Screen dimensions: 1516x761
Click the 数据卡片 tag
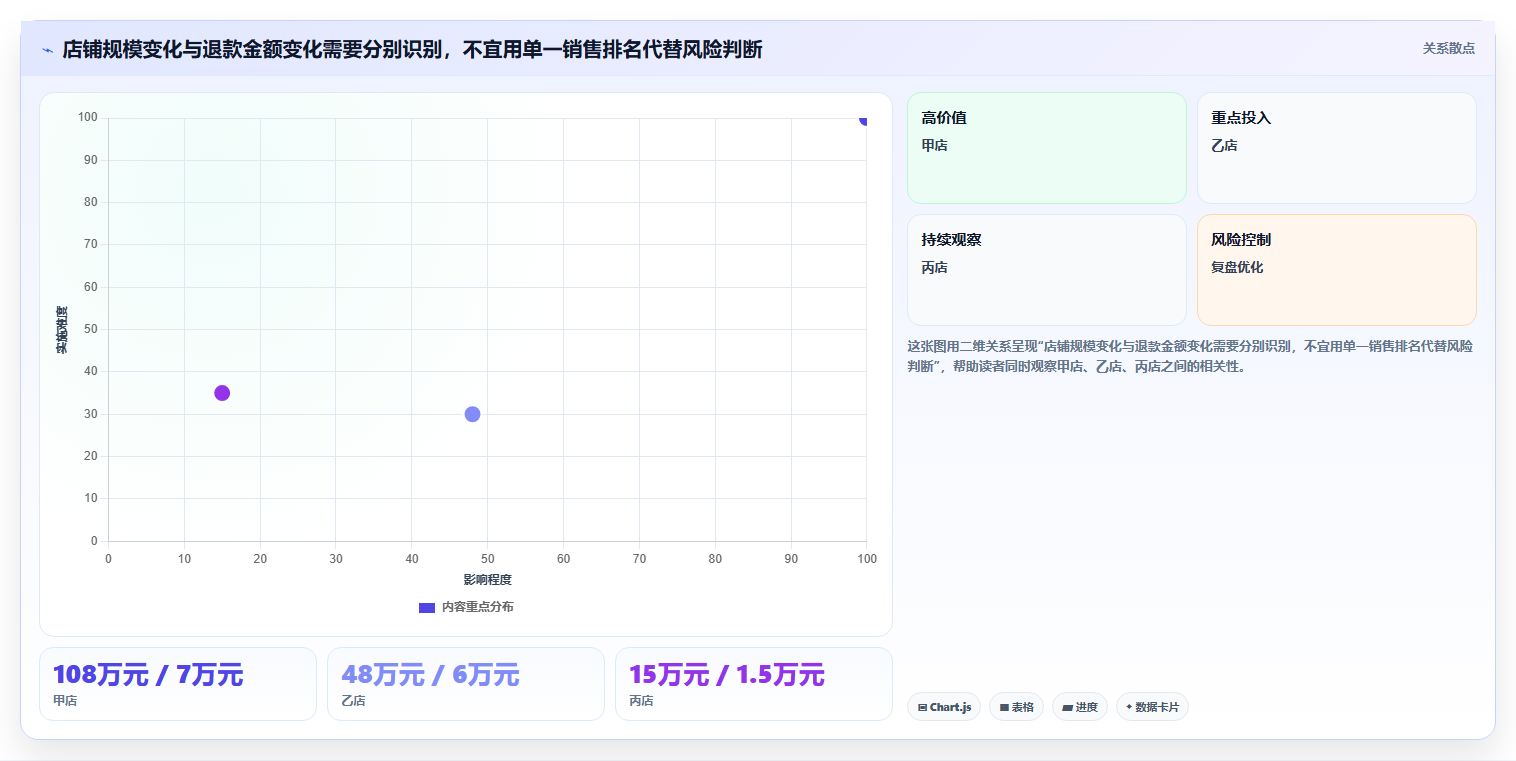(1152, 707)
